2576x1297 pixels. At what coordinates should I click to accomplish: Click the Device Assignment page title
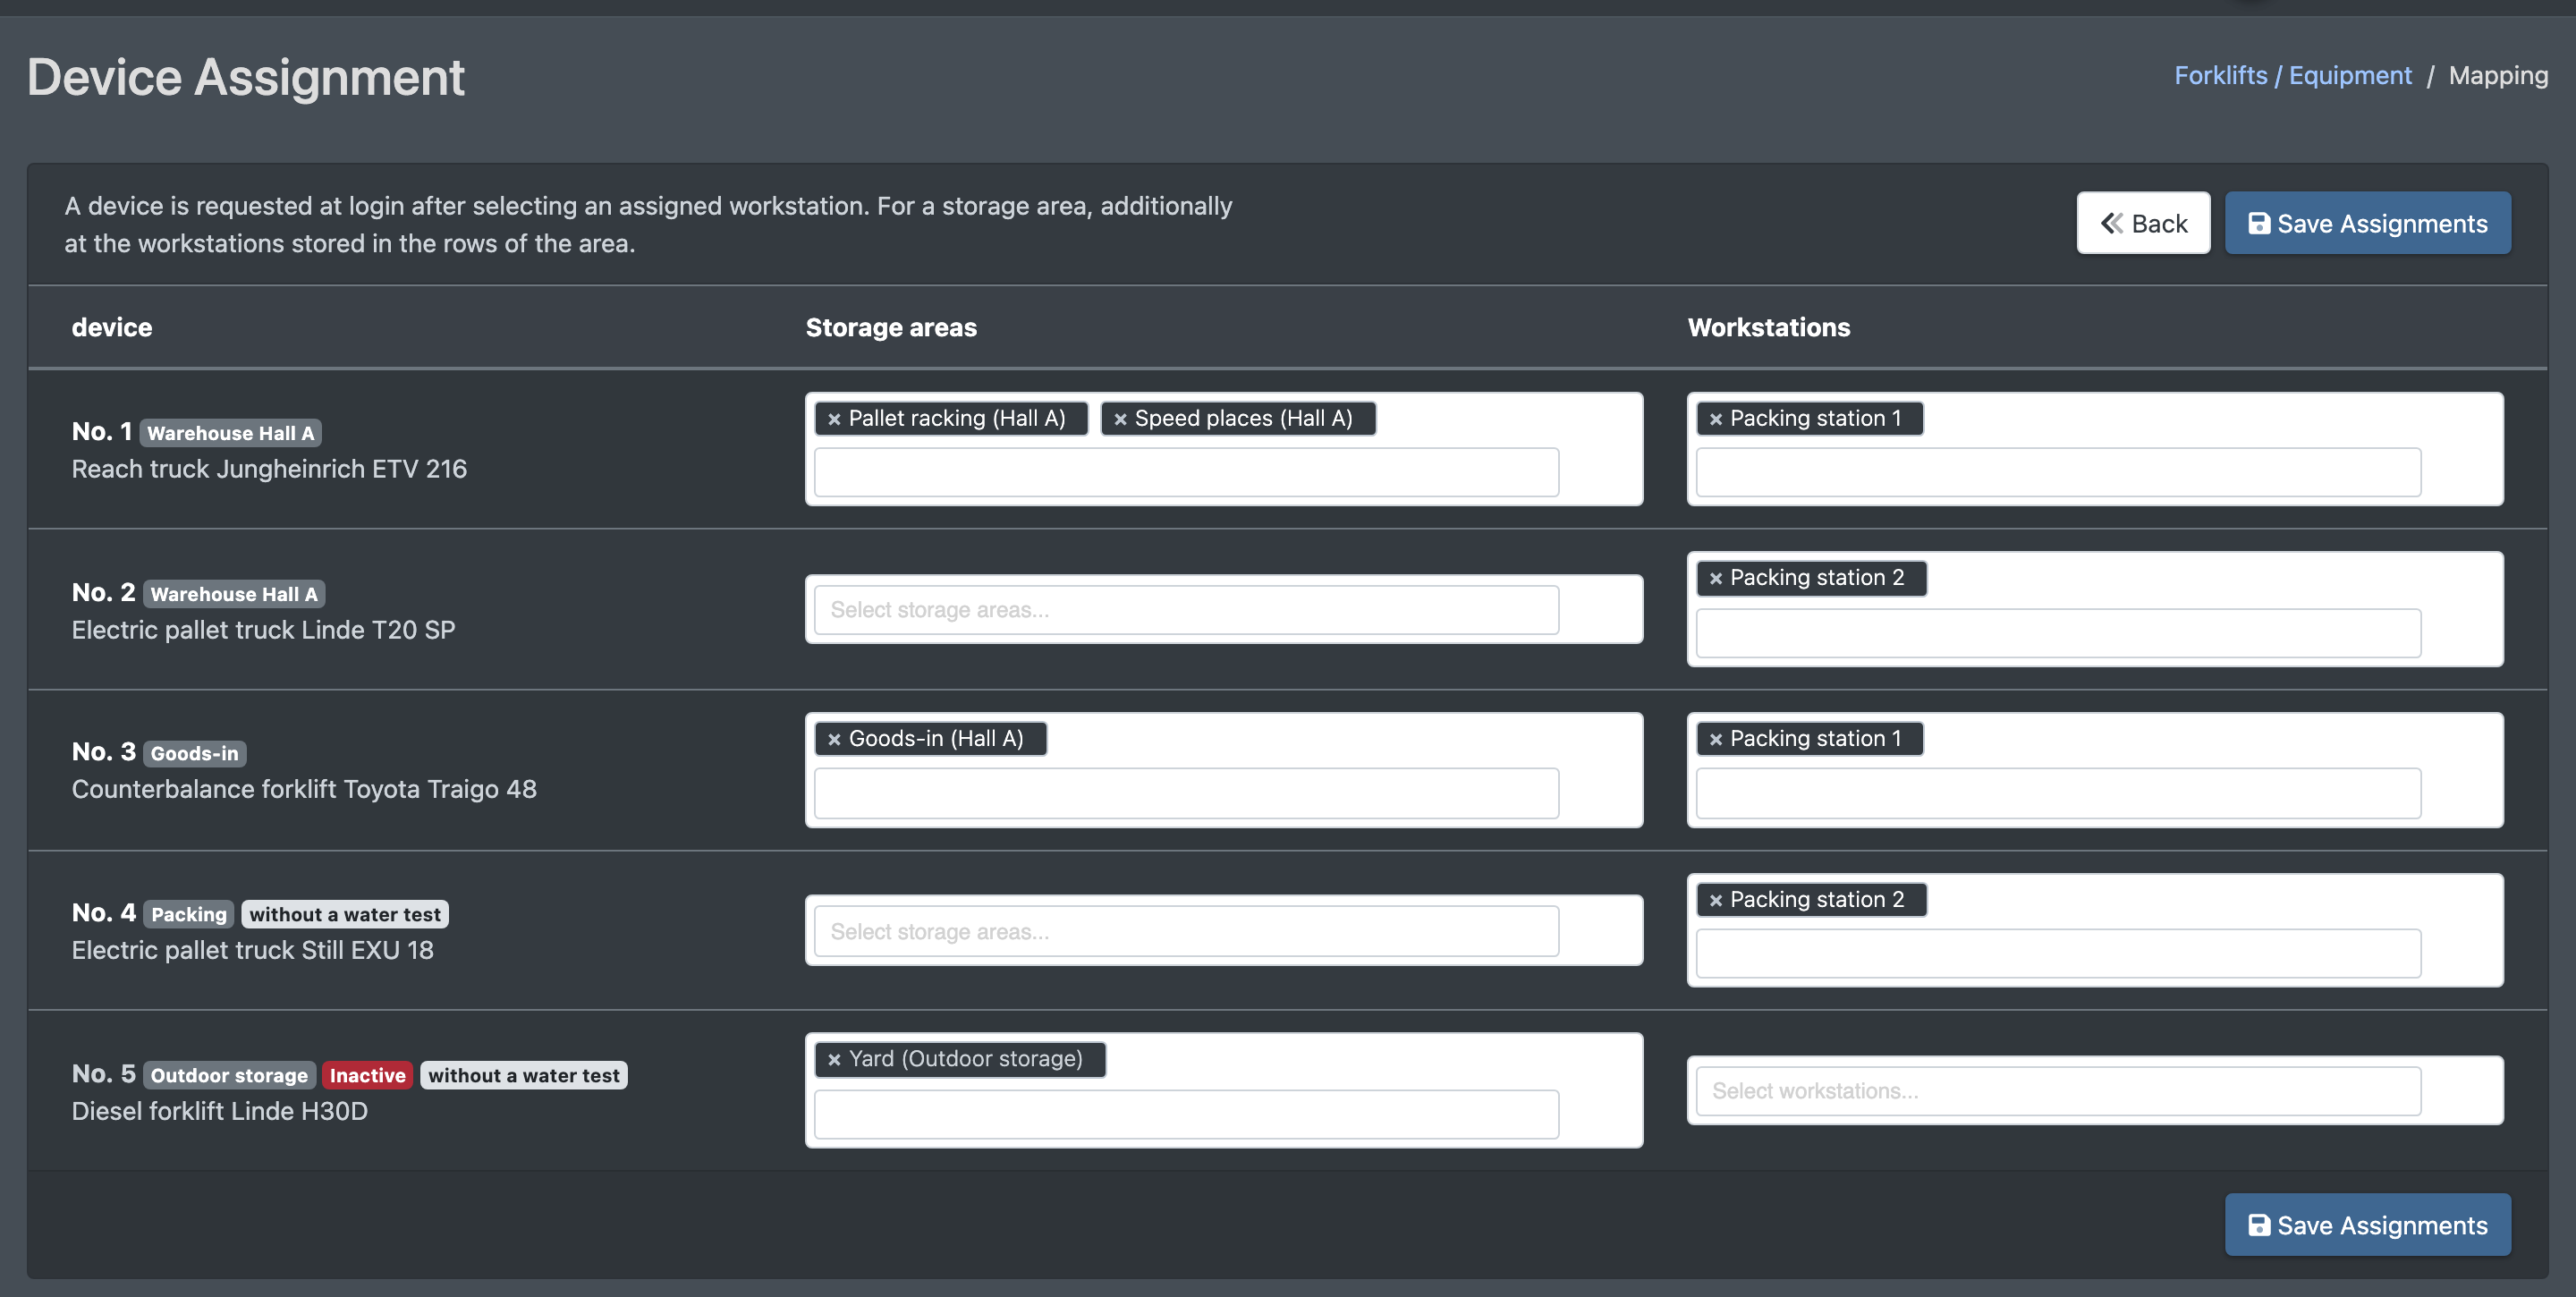246,77
